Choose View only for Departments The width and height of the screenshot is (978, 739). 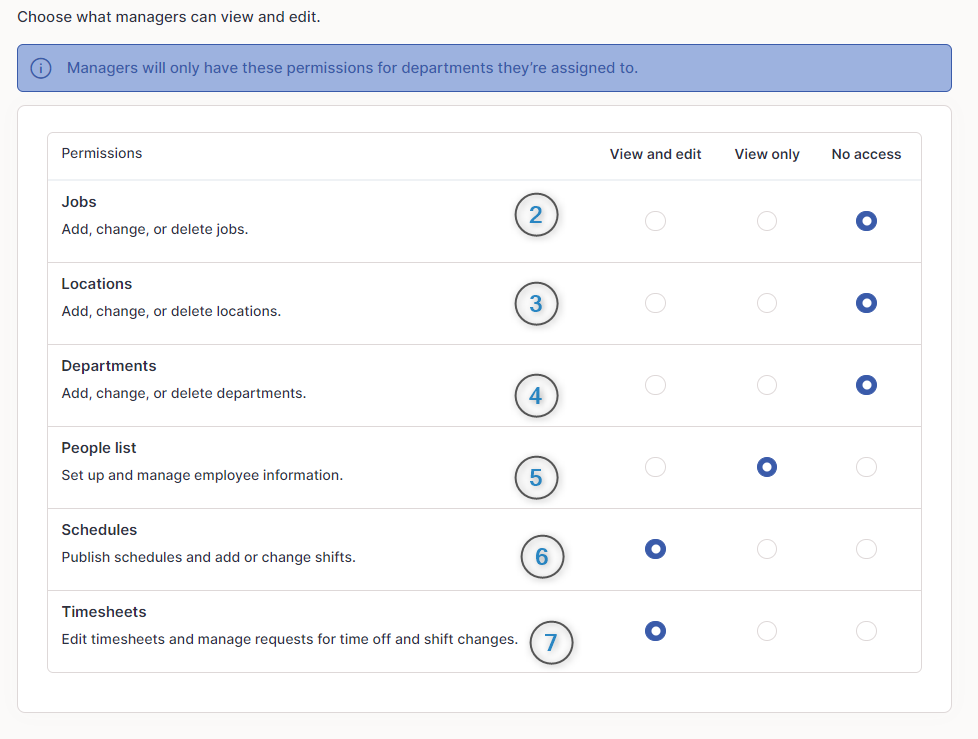coord(767,385)
